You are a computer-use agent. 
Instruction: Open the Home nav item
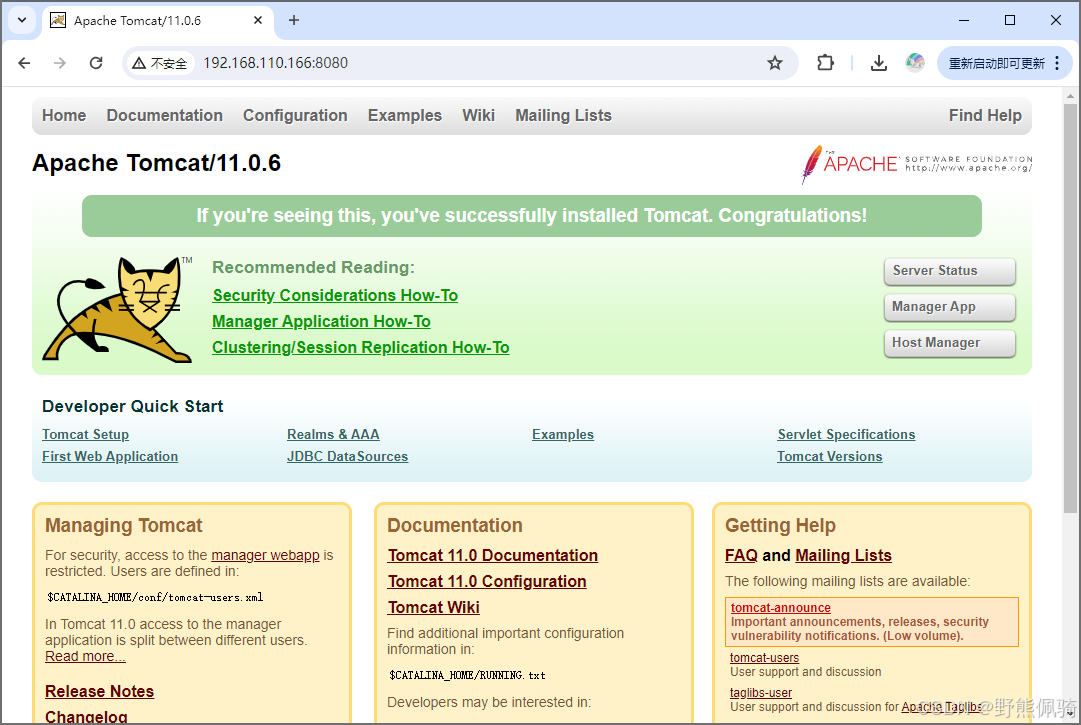coord(64,116)
